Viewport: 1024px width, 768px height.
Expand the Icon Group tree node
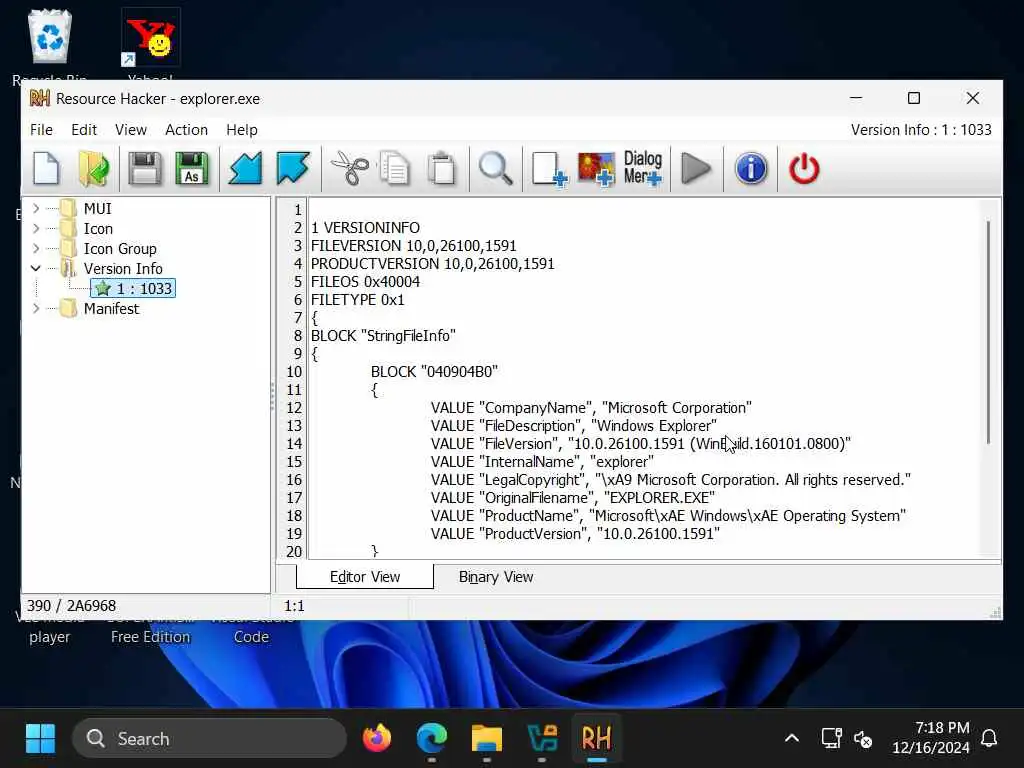click(36, 249)
